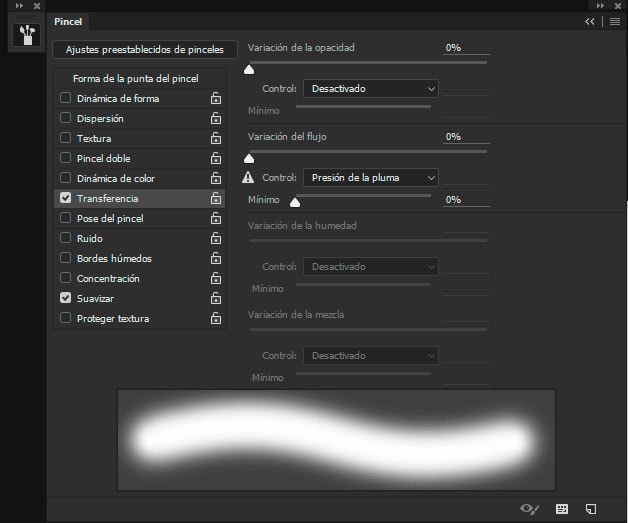
Task: Click Ajustes preestablecidos de pinceles button
Action: (x=145, y=50)
